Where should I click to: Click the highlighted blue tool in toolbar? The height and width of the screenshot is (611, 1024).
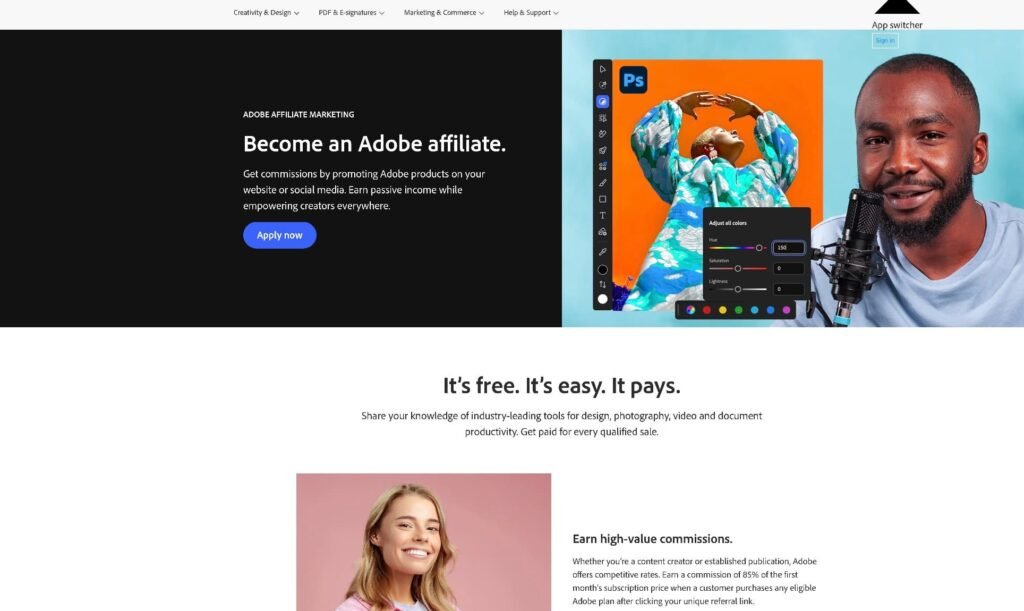pos(602,102)
